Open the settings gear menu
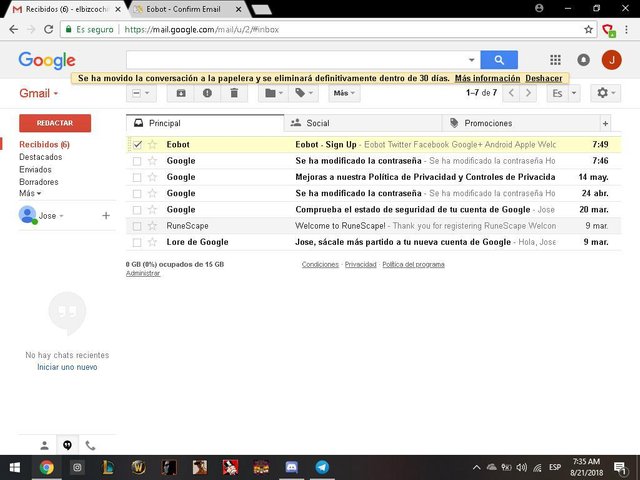This screenshot has height=480, width=640. click(x=606, y=93)
